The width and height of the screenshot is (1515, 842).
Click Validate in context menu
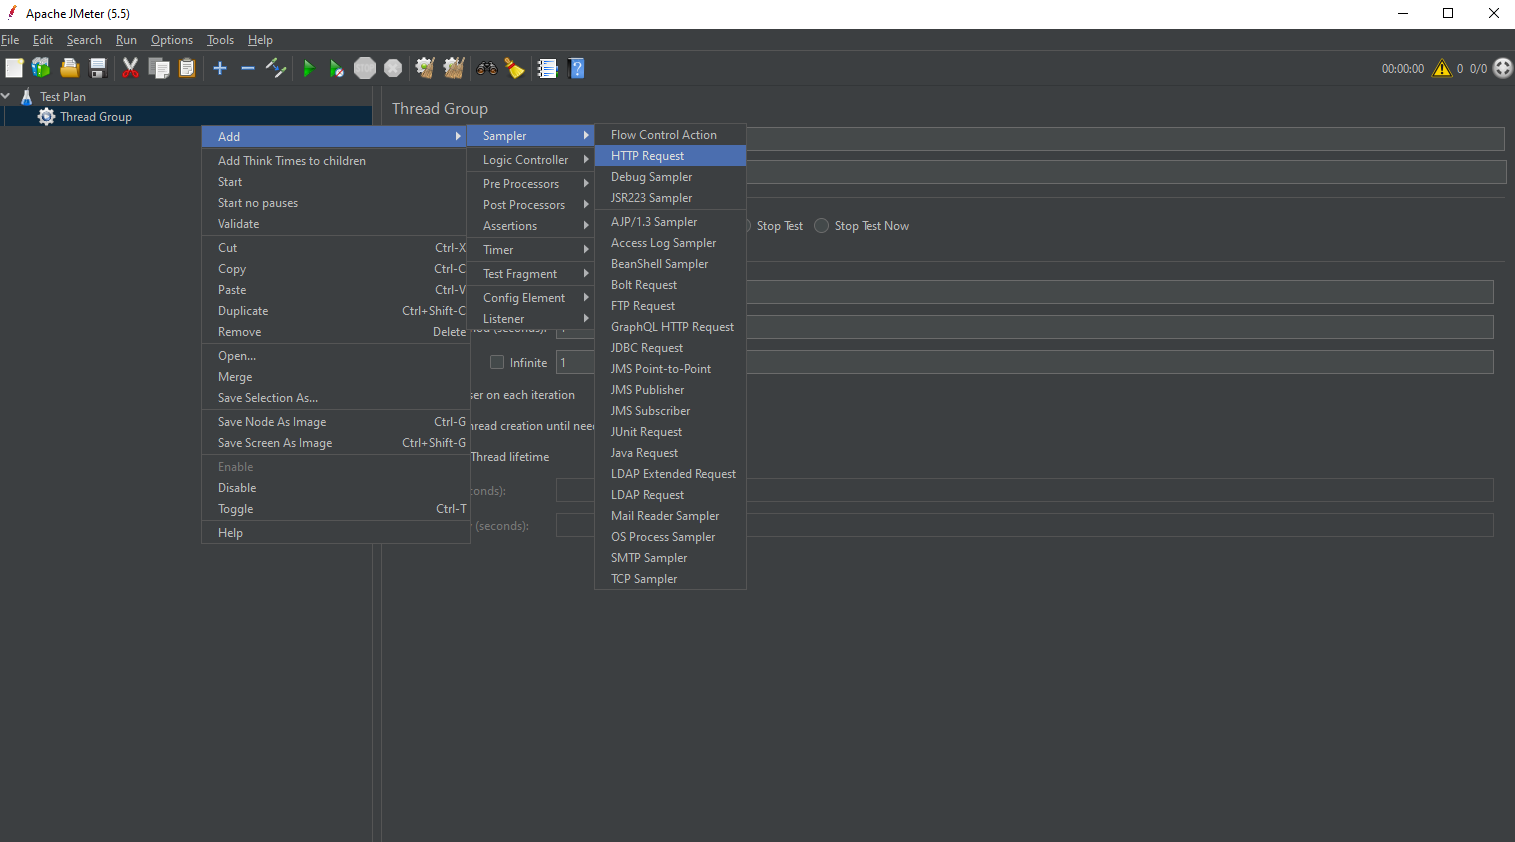pos(335,224)
